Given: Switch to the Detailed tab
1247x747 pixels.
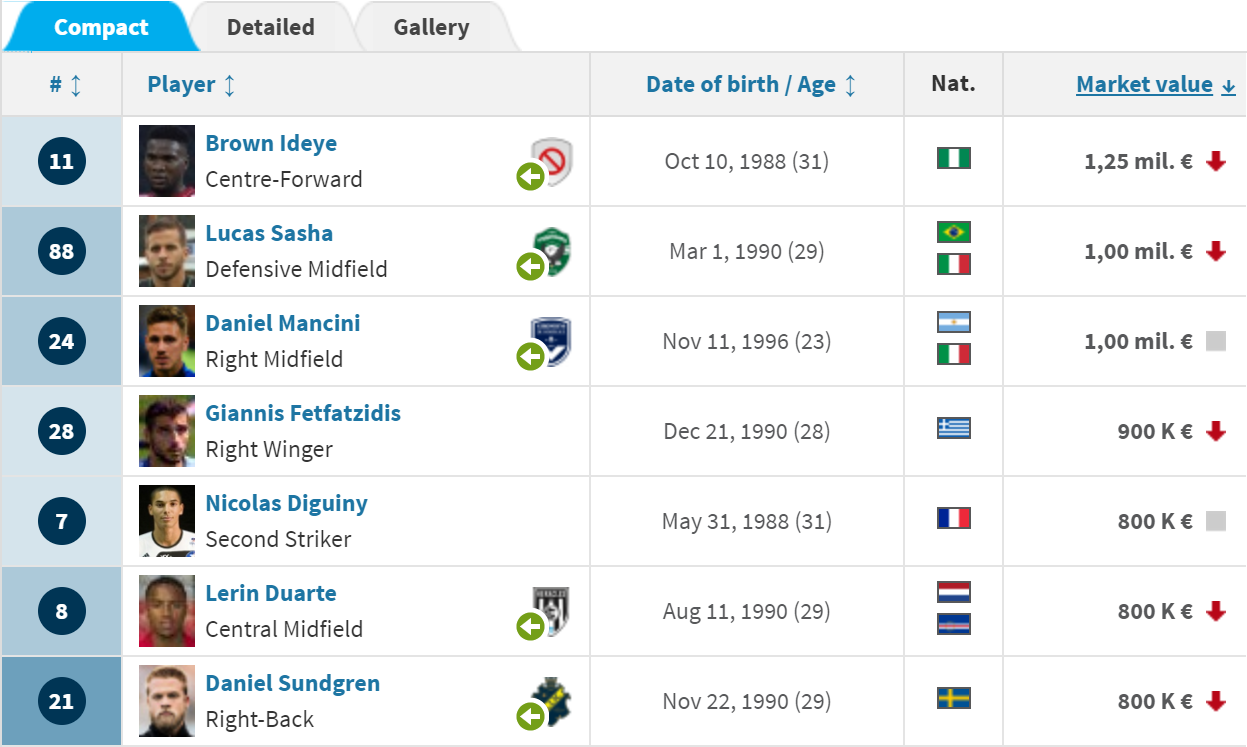Looking at the screenshot, I should pos(270,27).
